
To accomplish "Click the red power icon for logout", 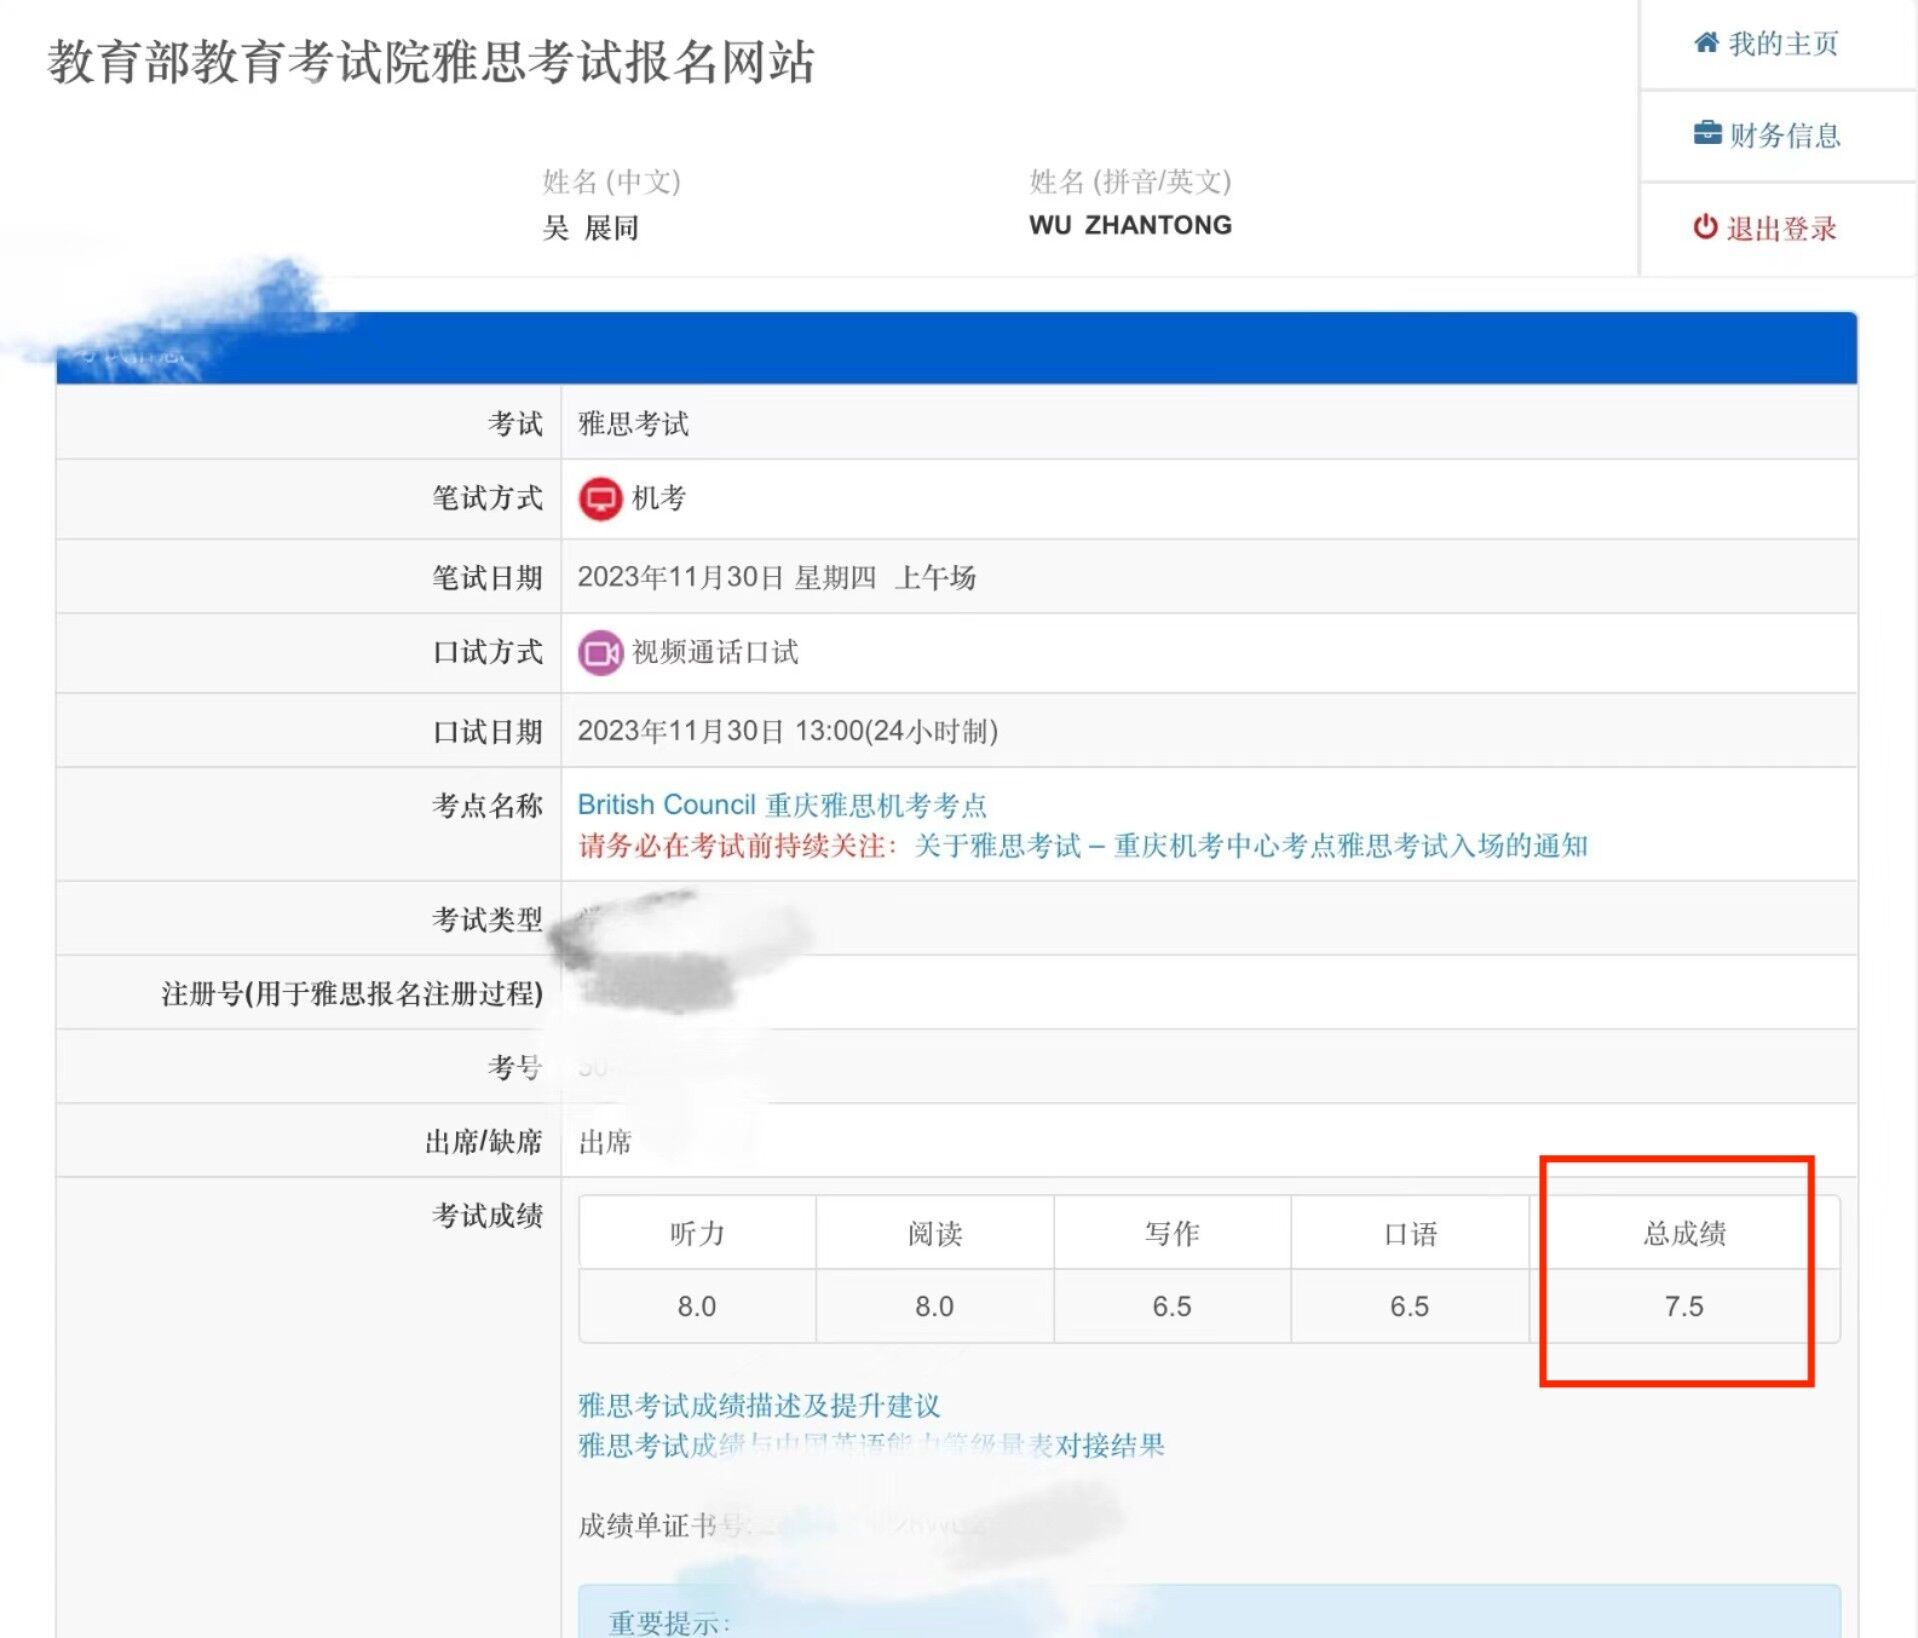I will pos(1705,227).
